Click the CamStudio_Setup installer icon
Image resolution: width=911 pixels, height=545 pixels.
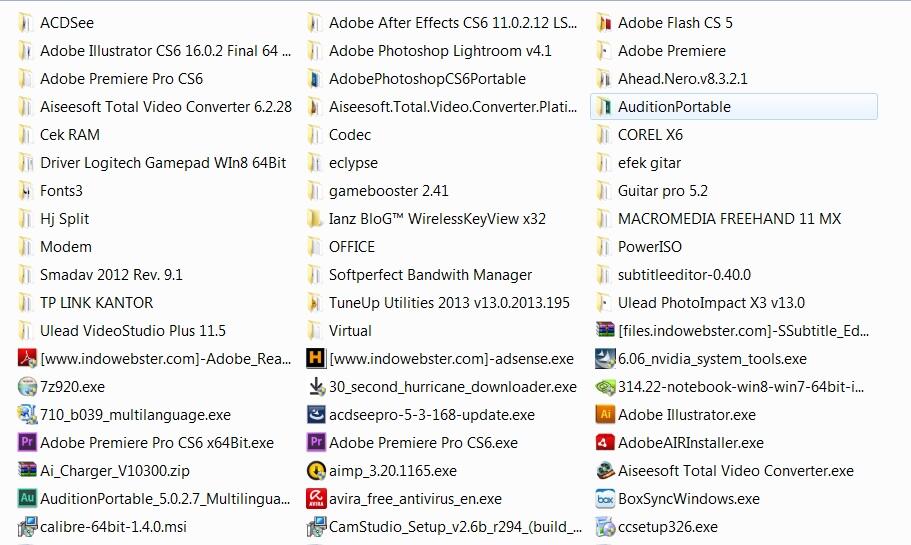point(315,526)
